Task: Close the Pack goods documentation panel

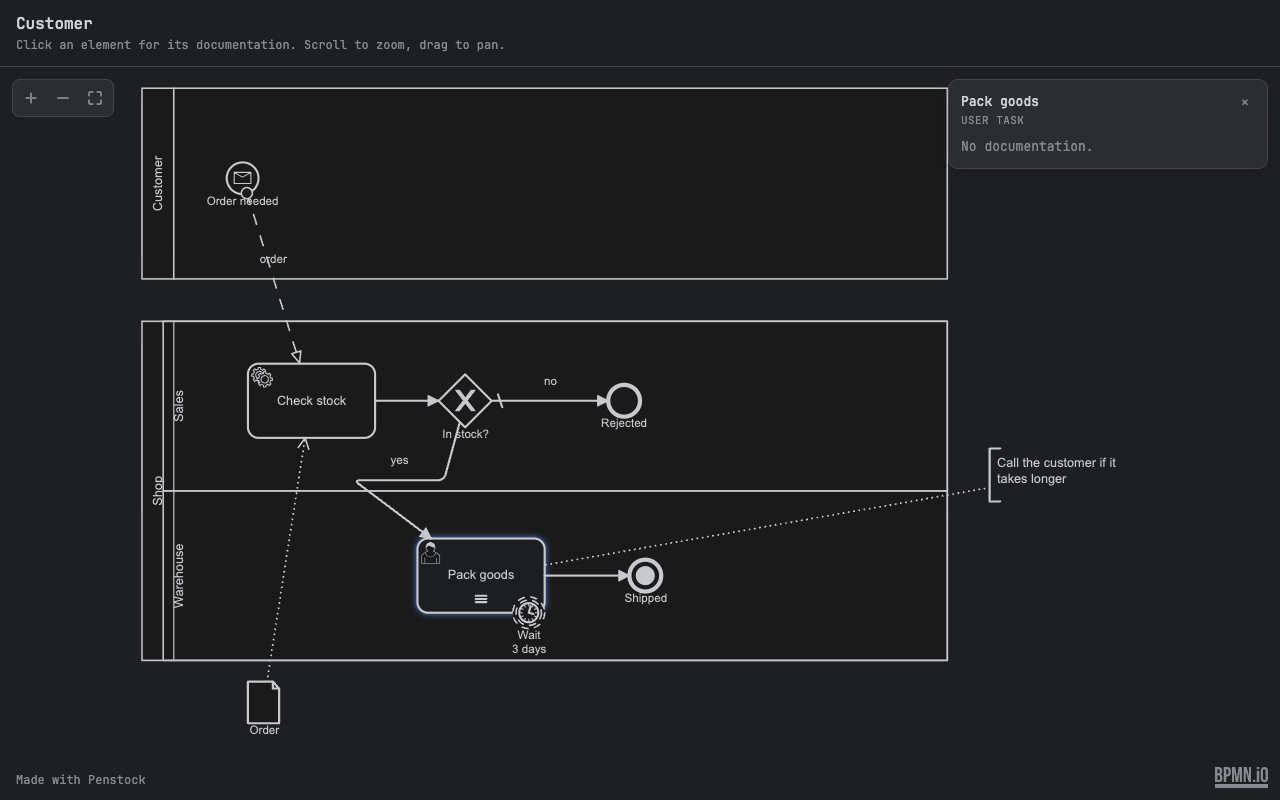Action: tap(1245, 102)
